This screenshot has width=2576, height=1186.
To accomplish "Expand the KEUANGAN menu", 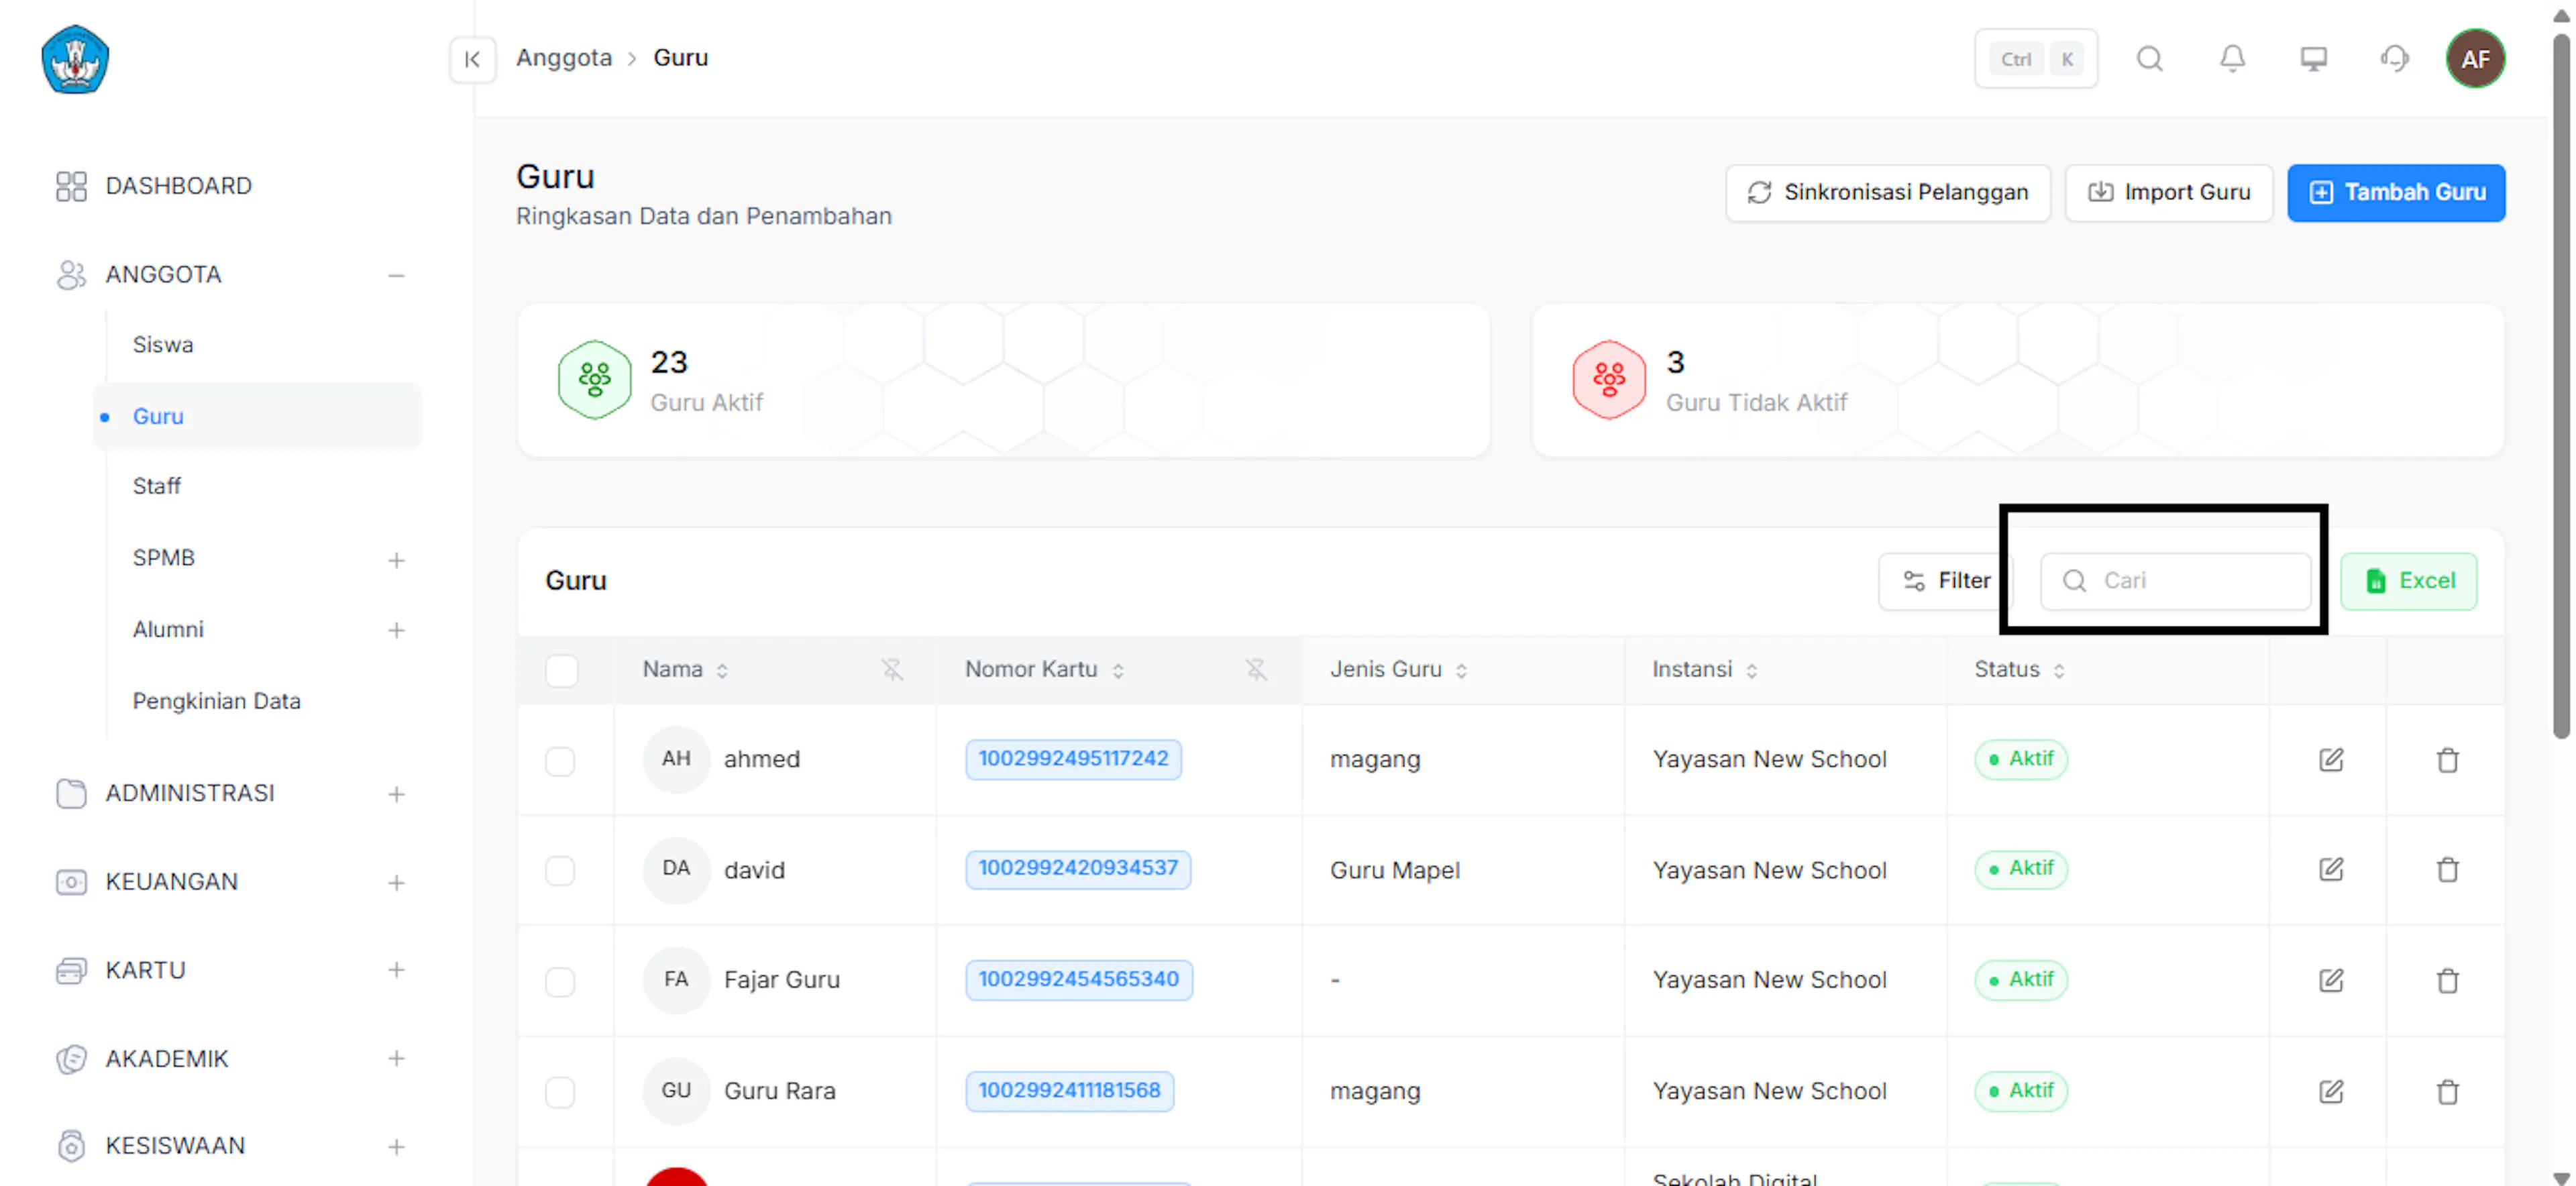I will tap(396, 883).
